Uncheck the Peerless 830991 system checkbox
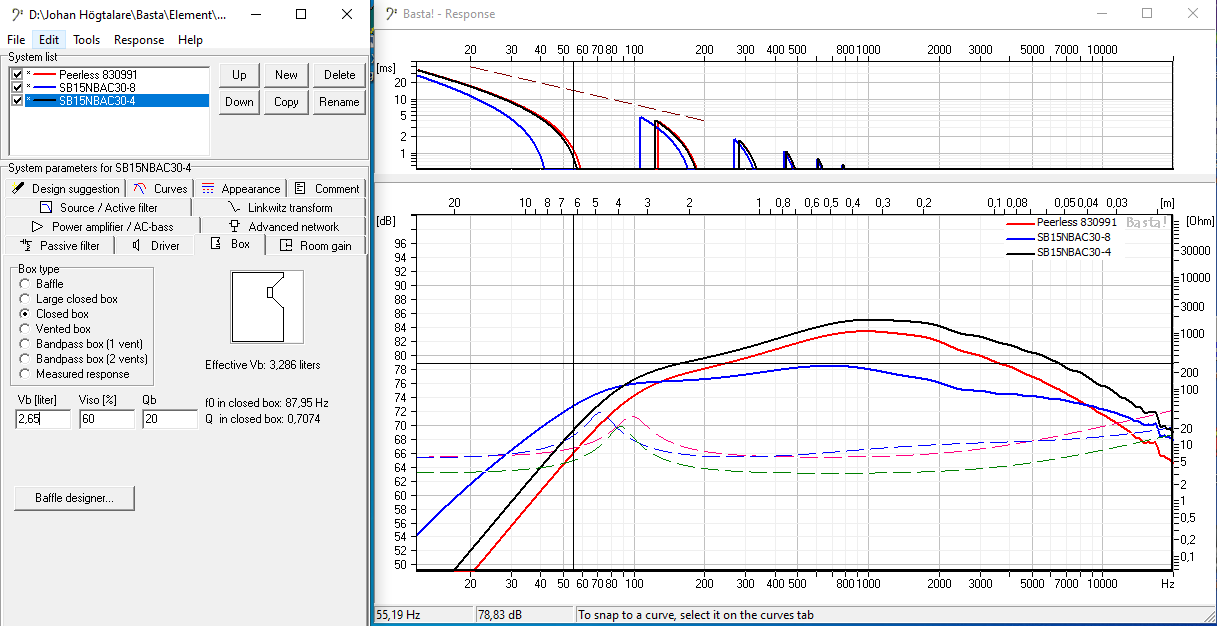 (x=17, y=75)
